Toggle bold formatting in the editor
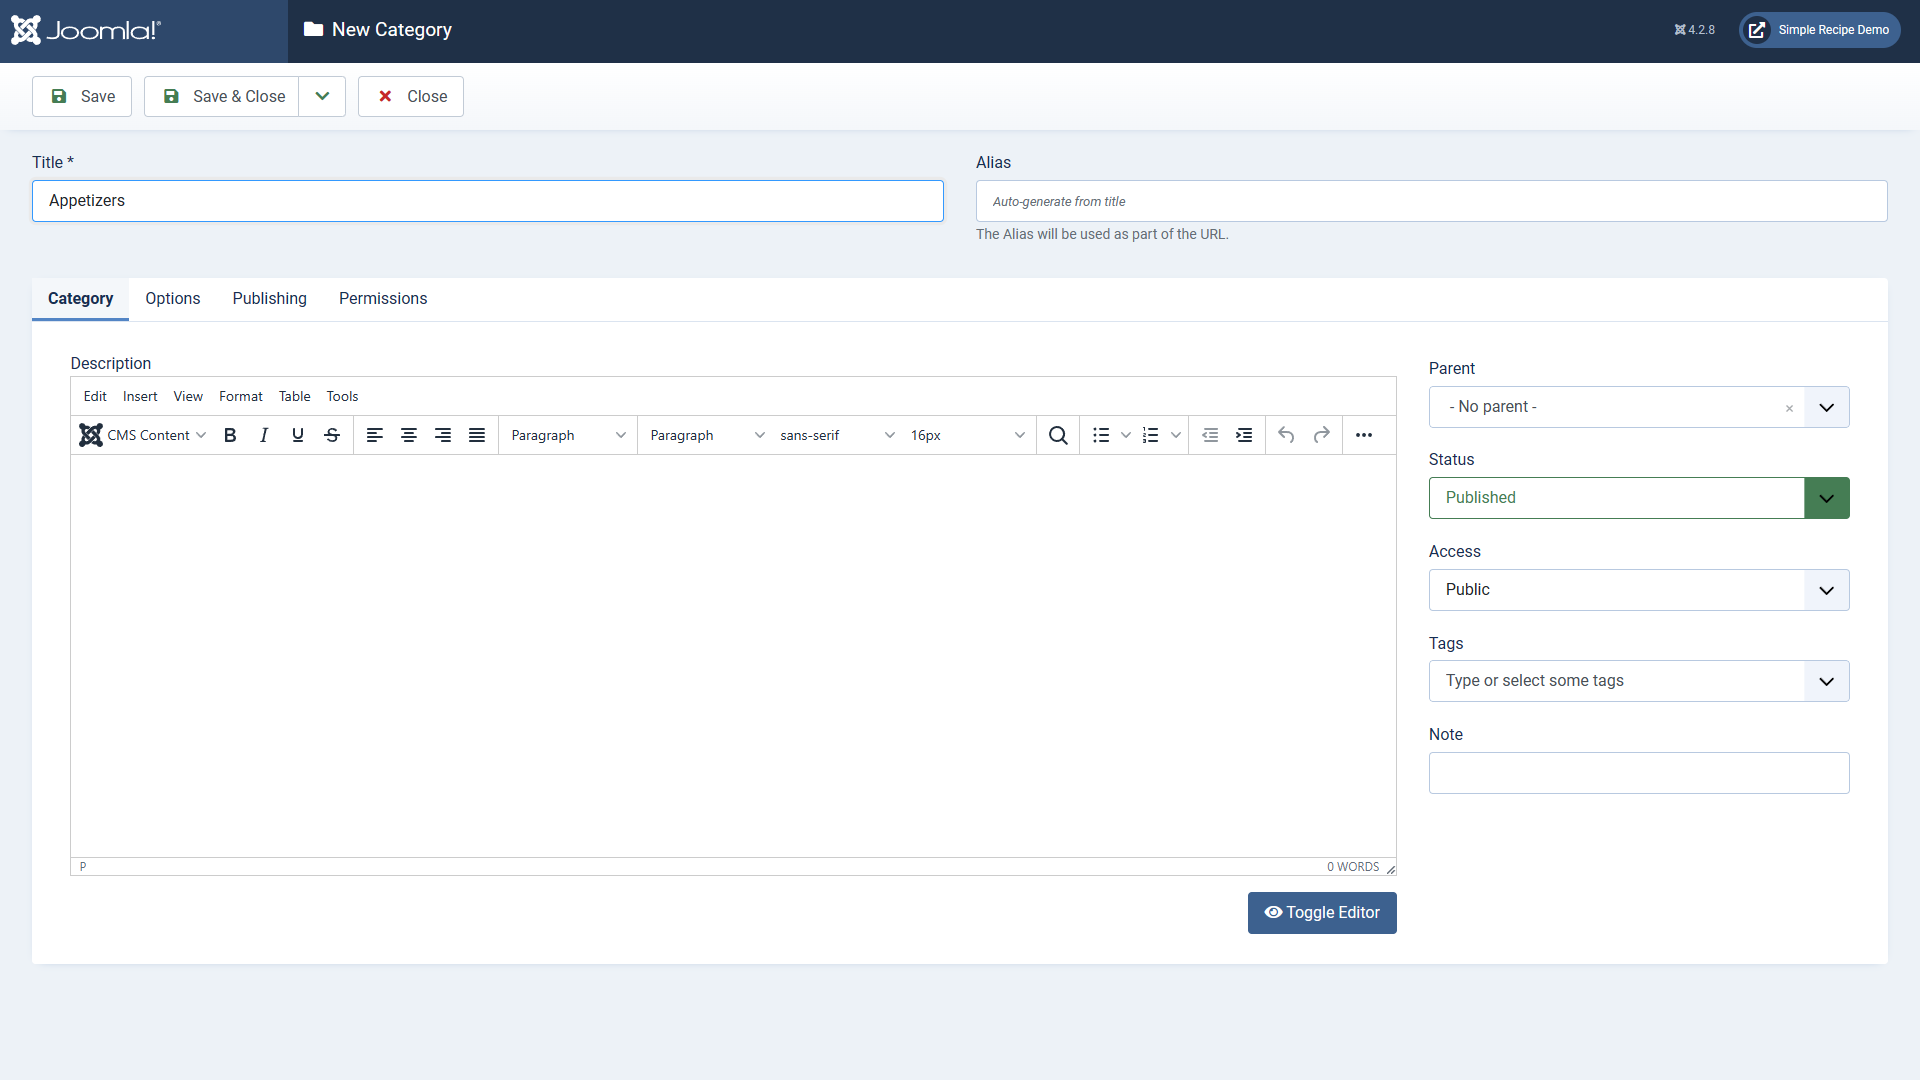The width and height of the screenshot is (1920, 1080). [x=230, y=435]
